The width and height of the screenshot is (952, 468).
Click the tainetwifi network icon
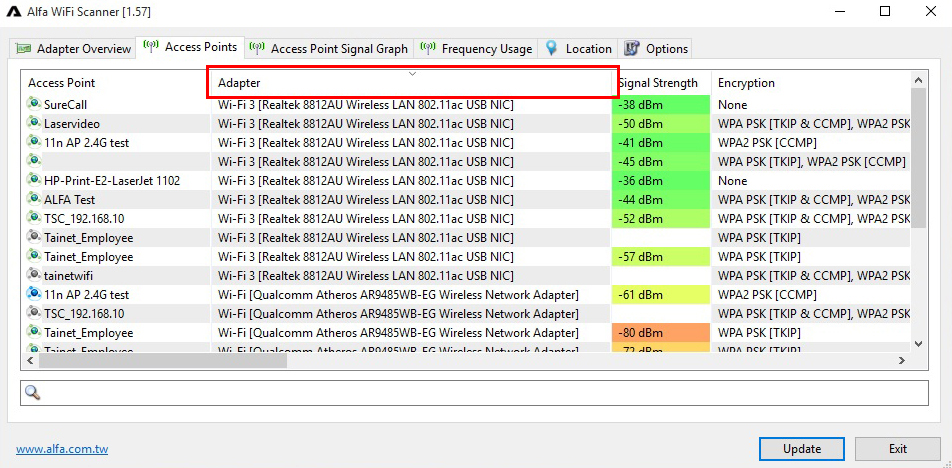click(x=34, y=275)
